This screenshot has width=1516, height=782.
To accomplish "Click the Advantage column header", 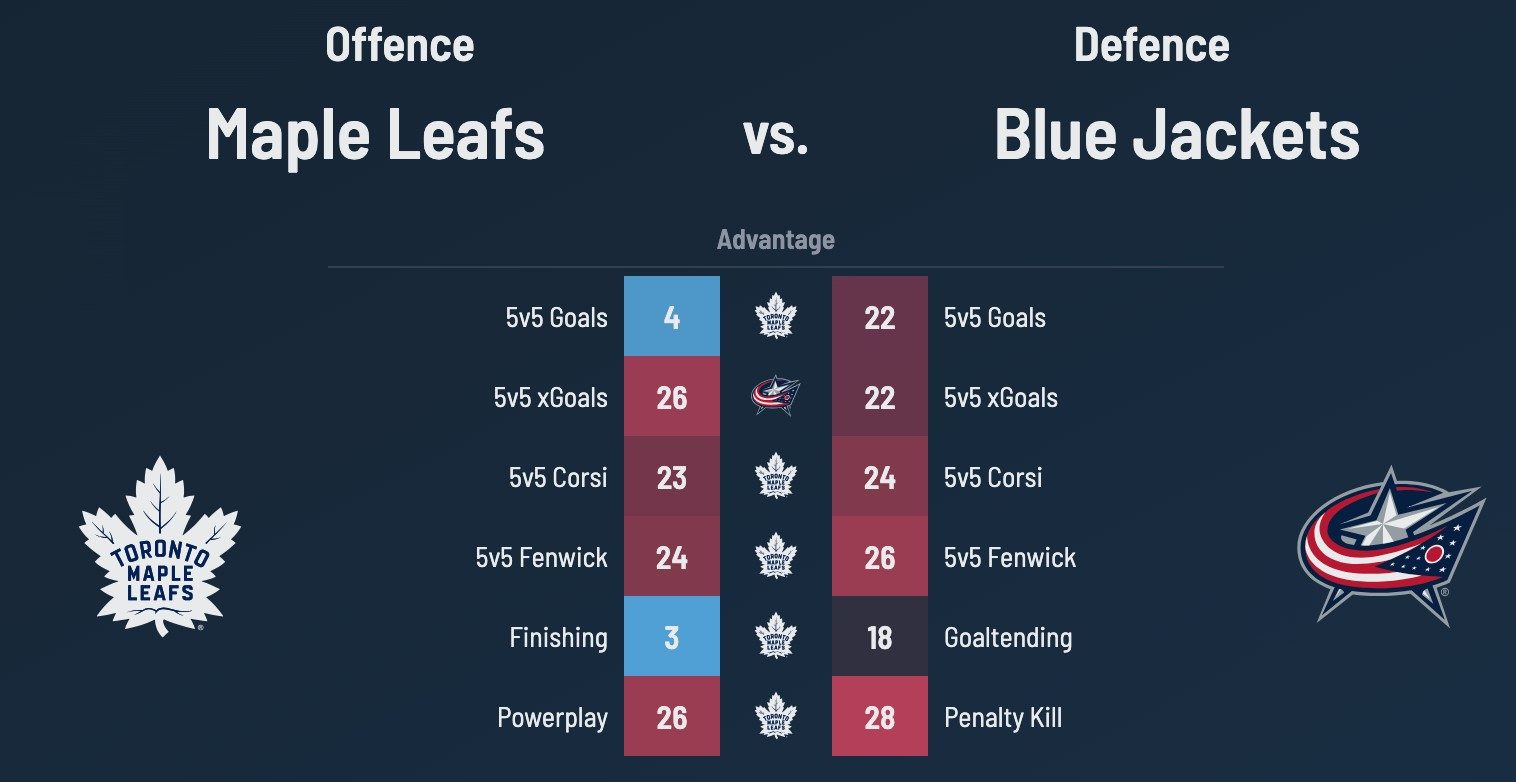I will (775, 240).
